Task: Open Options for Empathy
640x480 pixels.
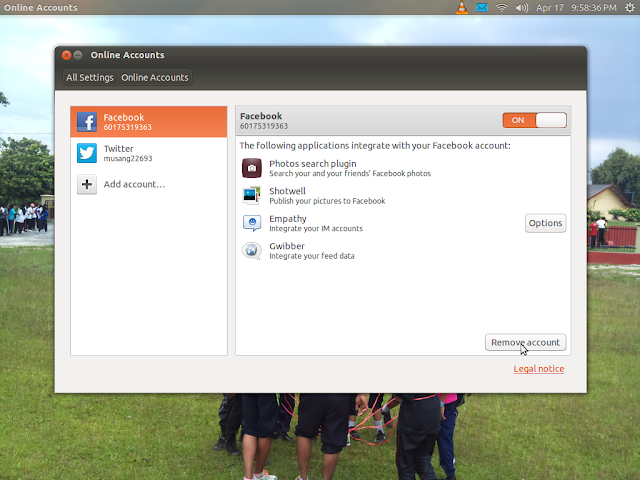Action: tap(545, 223)
